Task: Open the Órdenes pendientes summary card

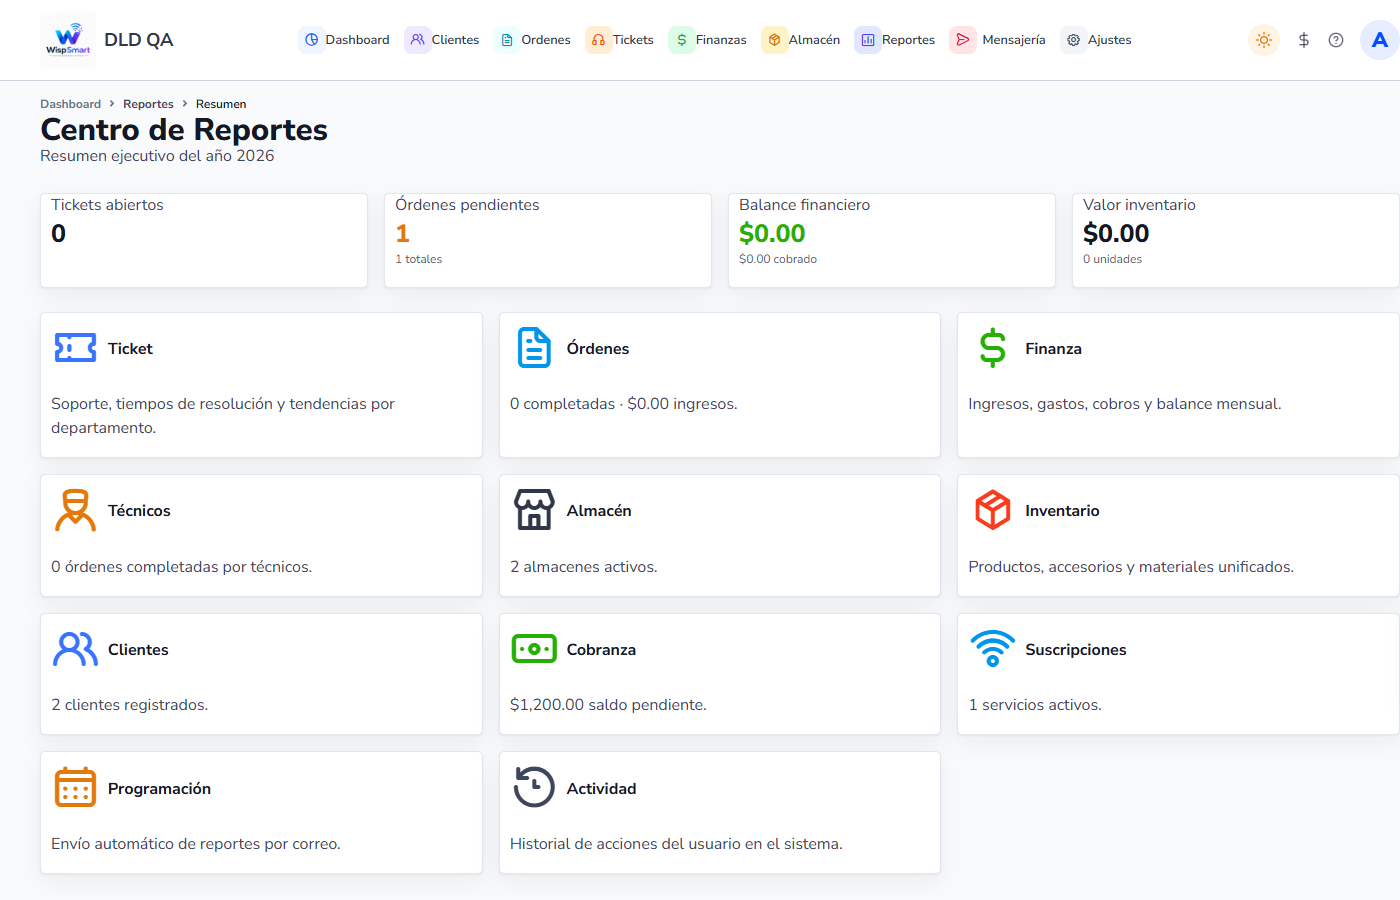Action: tap(548, 240)
